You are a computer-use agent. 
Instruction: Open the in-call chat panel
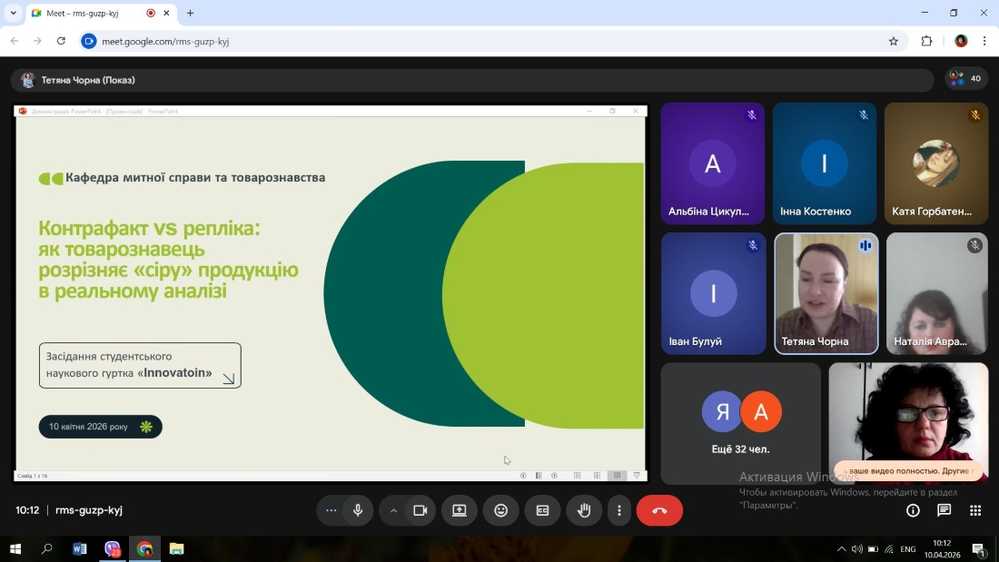[943, 510]
